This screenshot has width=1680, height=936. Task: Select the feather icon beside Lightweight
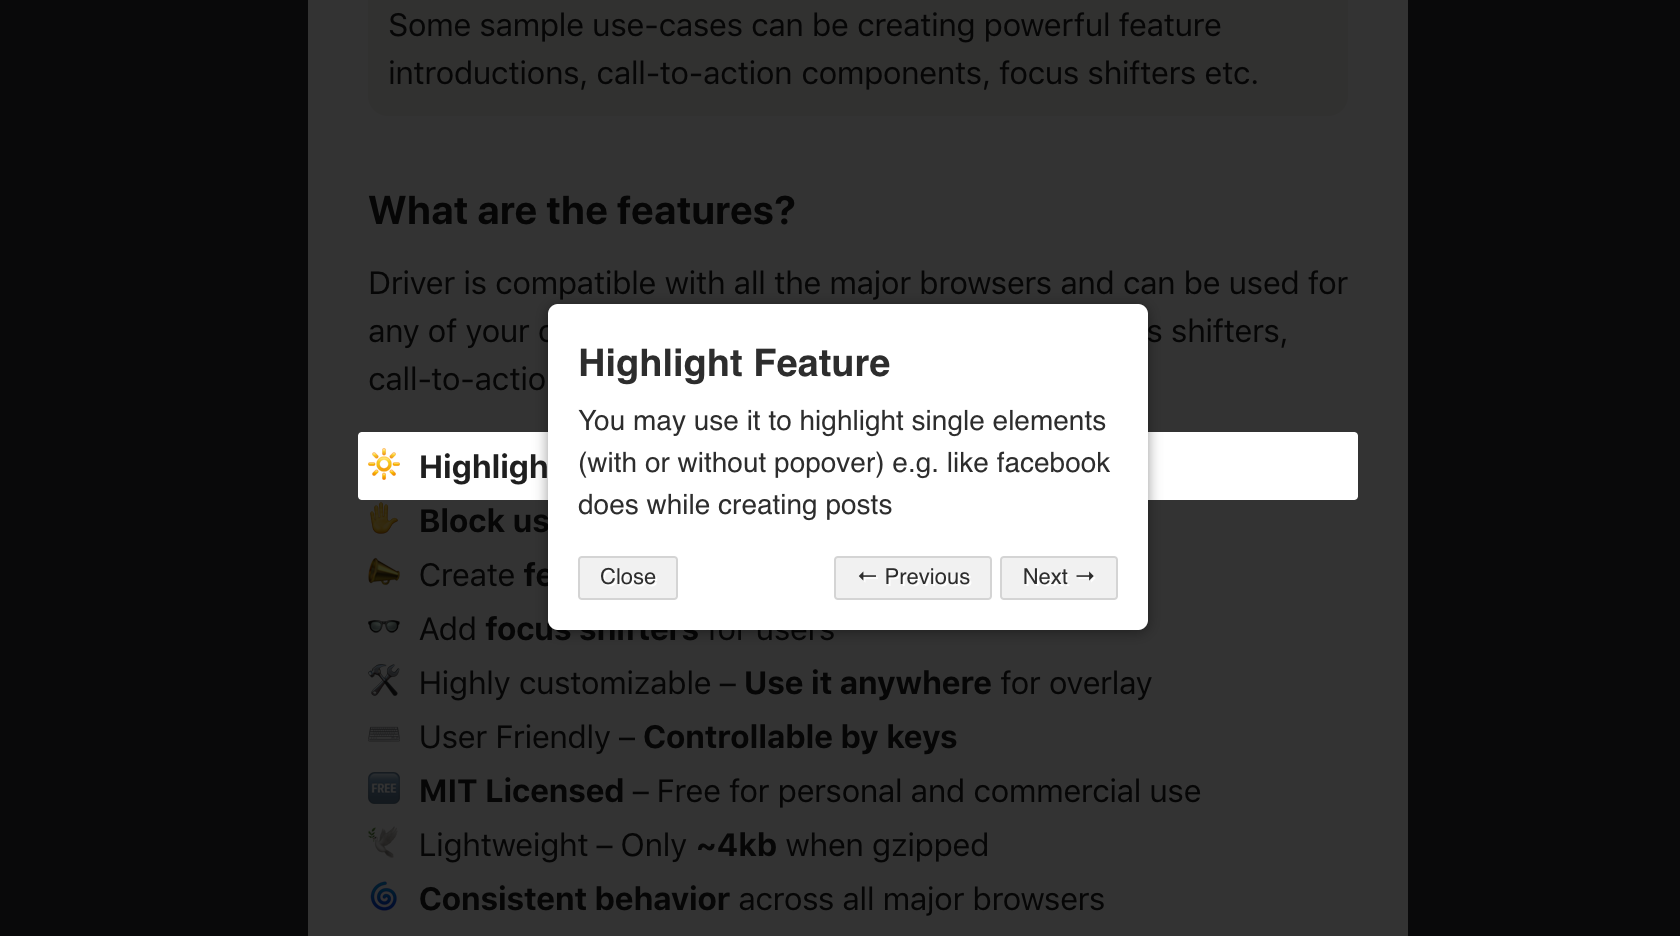pos(383,844)
